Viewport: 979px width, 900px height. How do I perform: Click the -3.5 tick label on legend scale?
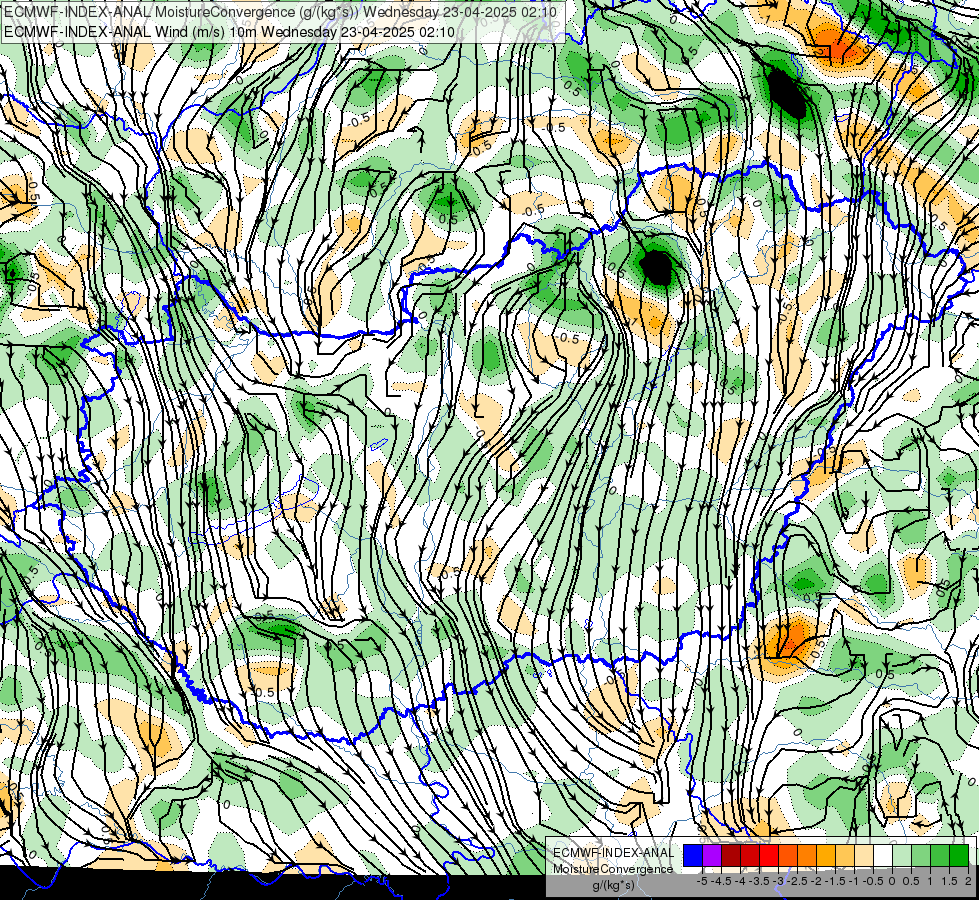coord(759,881)
